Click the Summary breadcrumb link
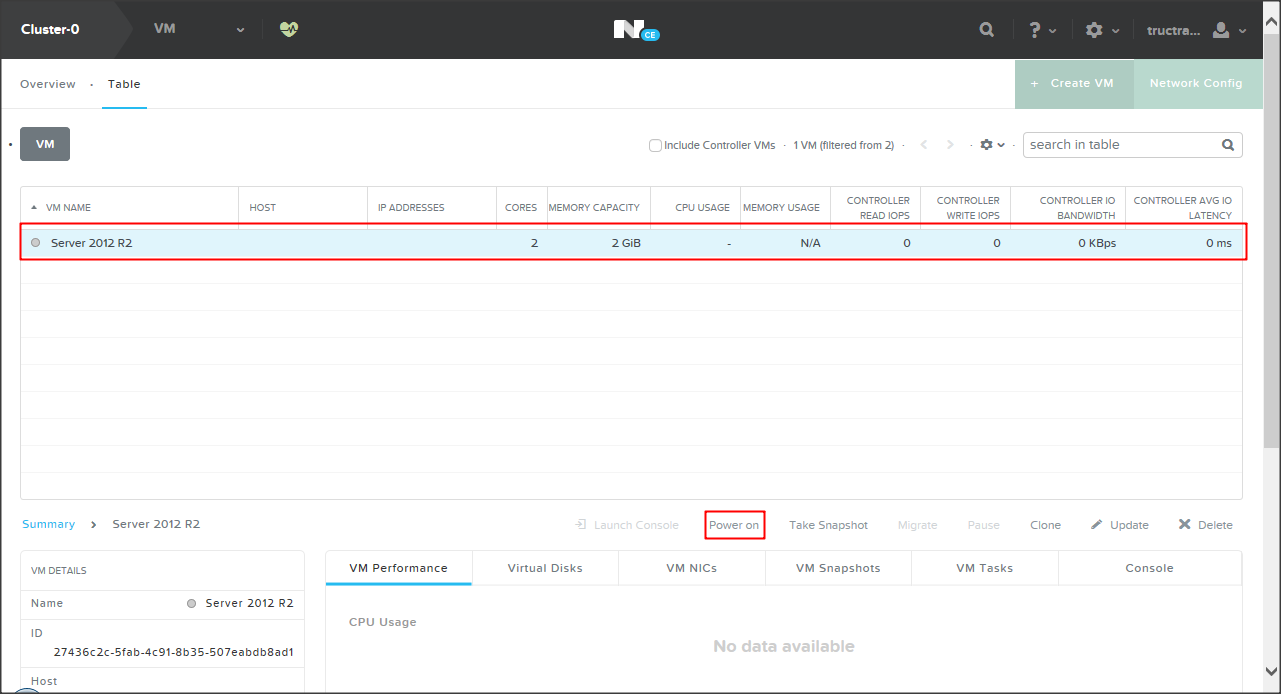Screen dimensions: 1281x694 (49, 524)
